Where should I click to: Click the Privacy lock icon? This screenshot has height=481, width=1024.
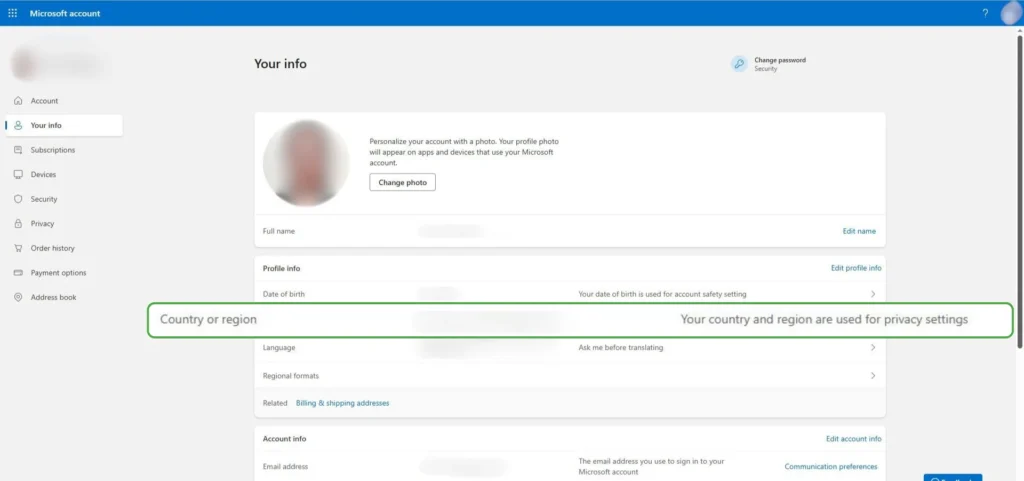pos(18,224)
